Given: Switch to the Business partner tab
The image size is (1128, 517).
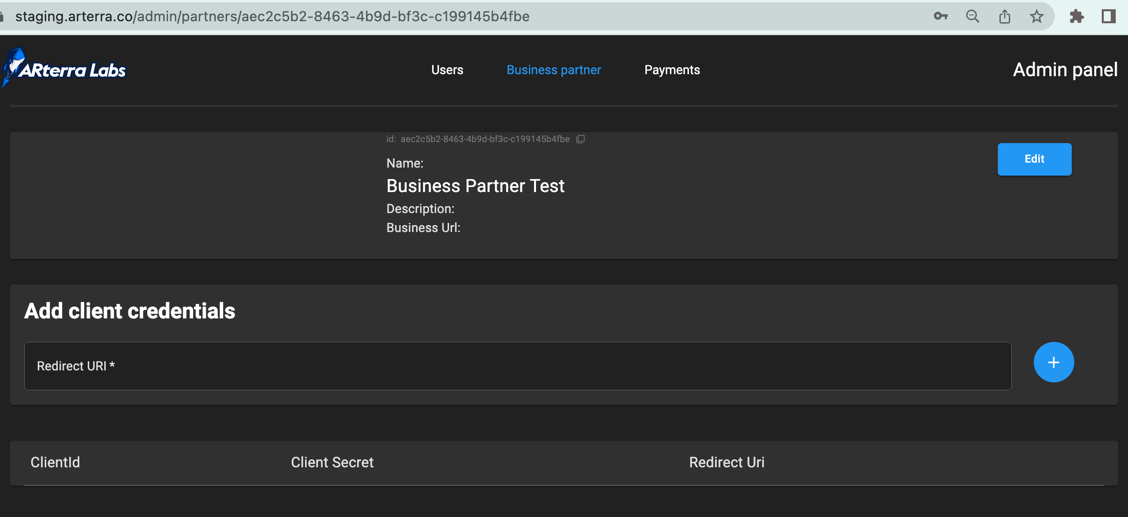Looking at the screenshot, I should [554, 70].
